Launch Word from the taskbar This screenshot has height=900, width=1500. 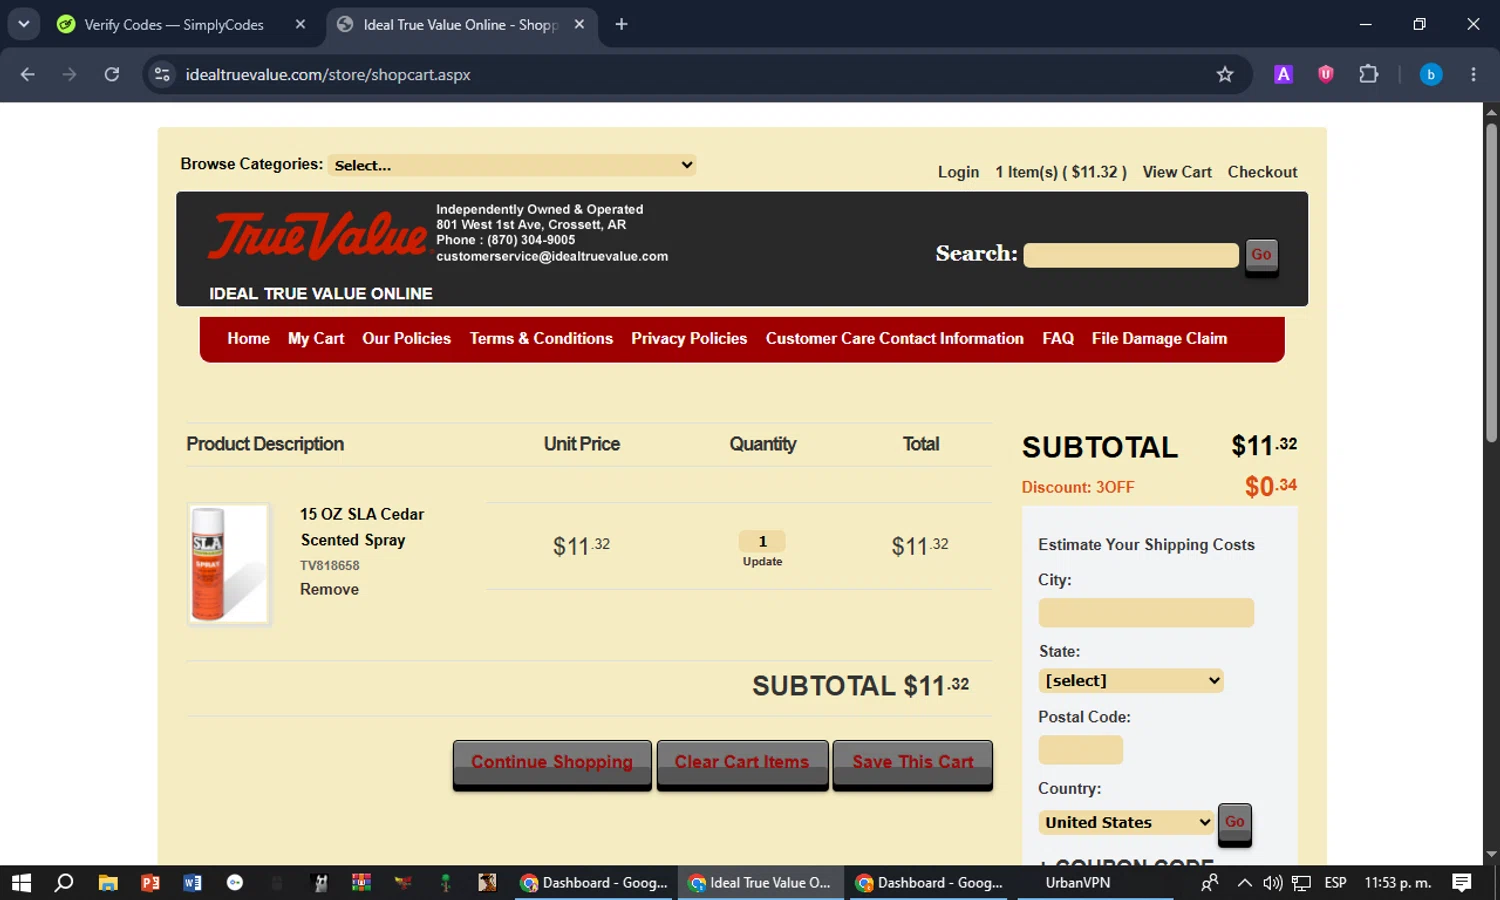coord(192,883)
